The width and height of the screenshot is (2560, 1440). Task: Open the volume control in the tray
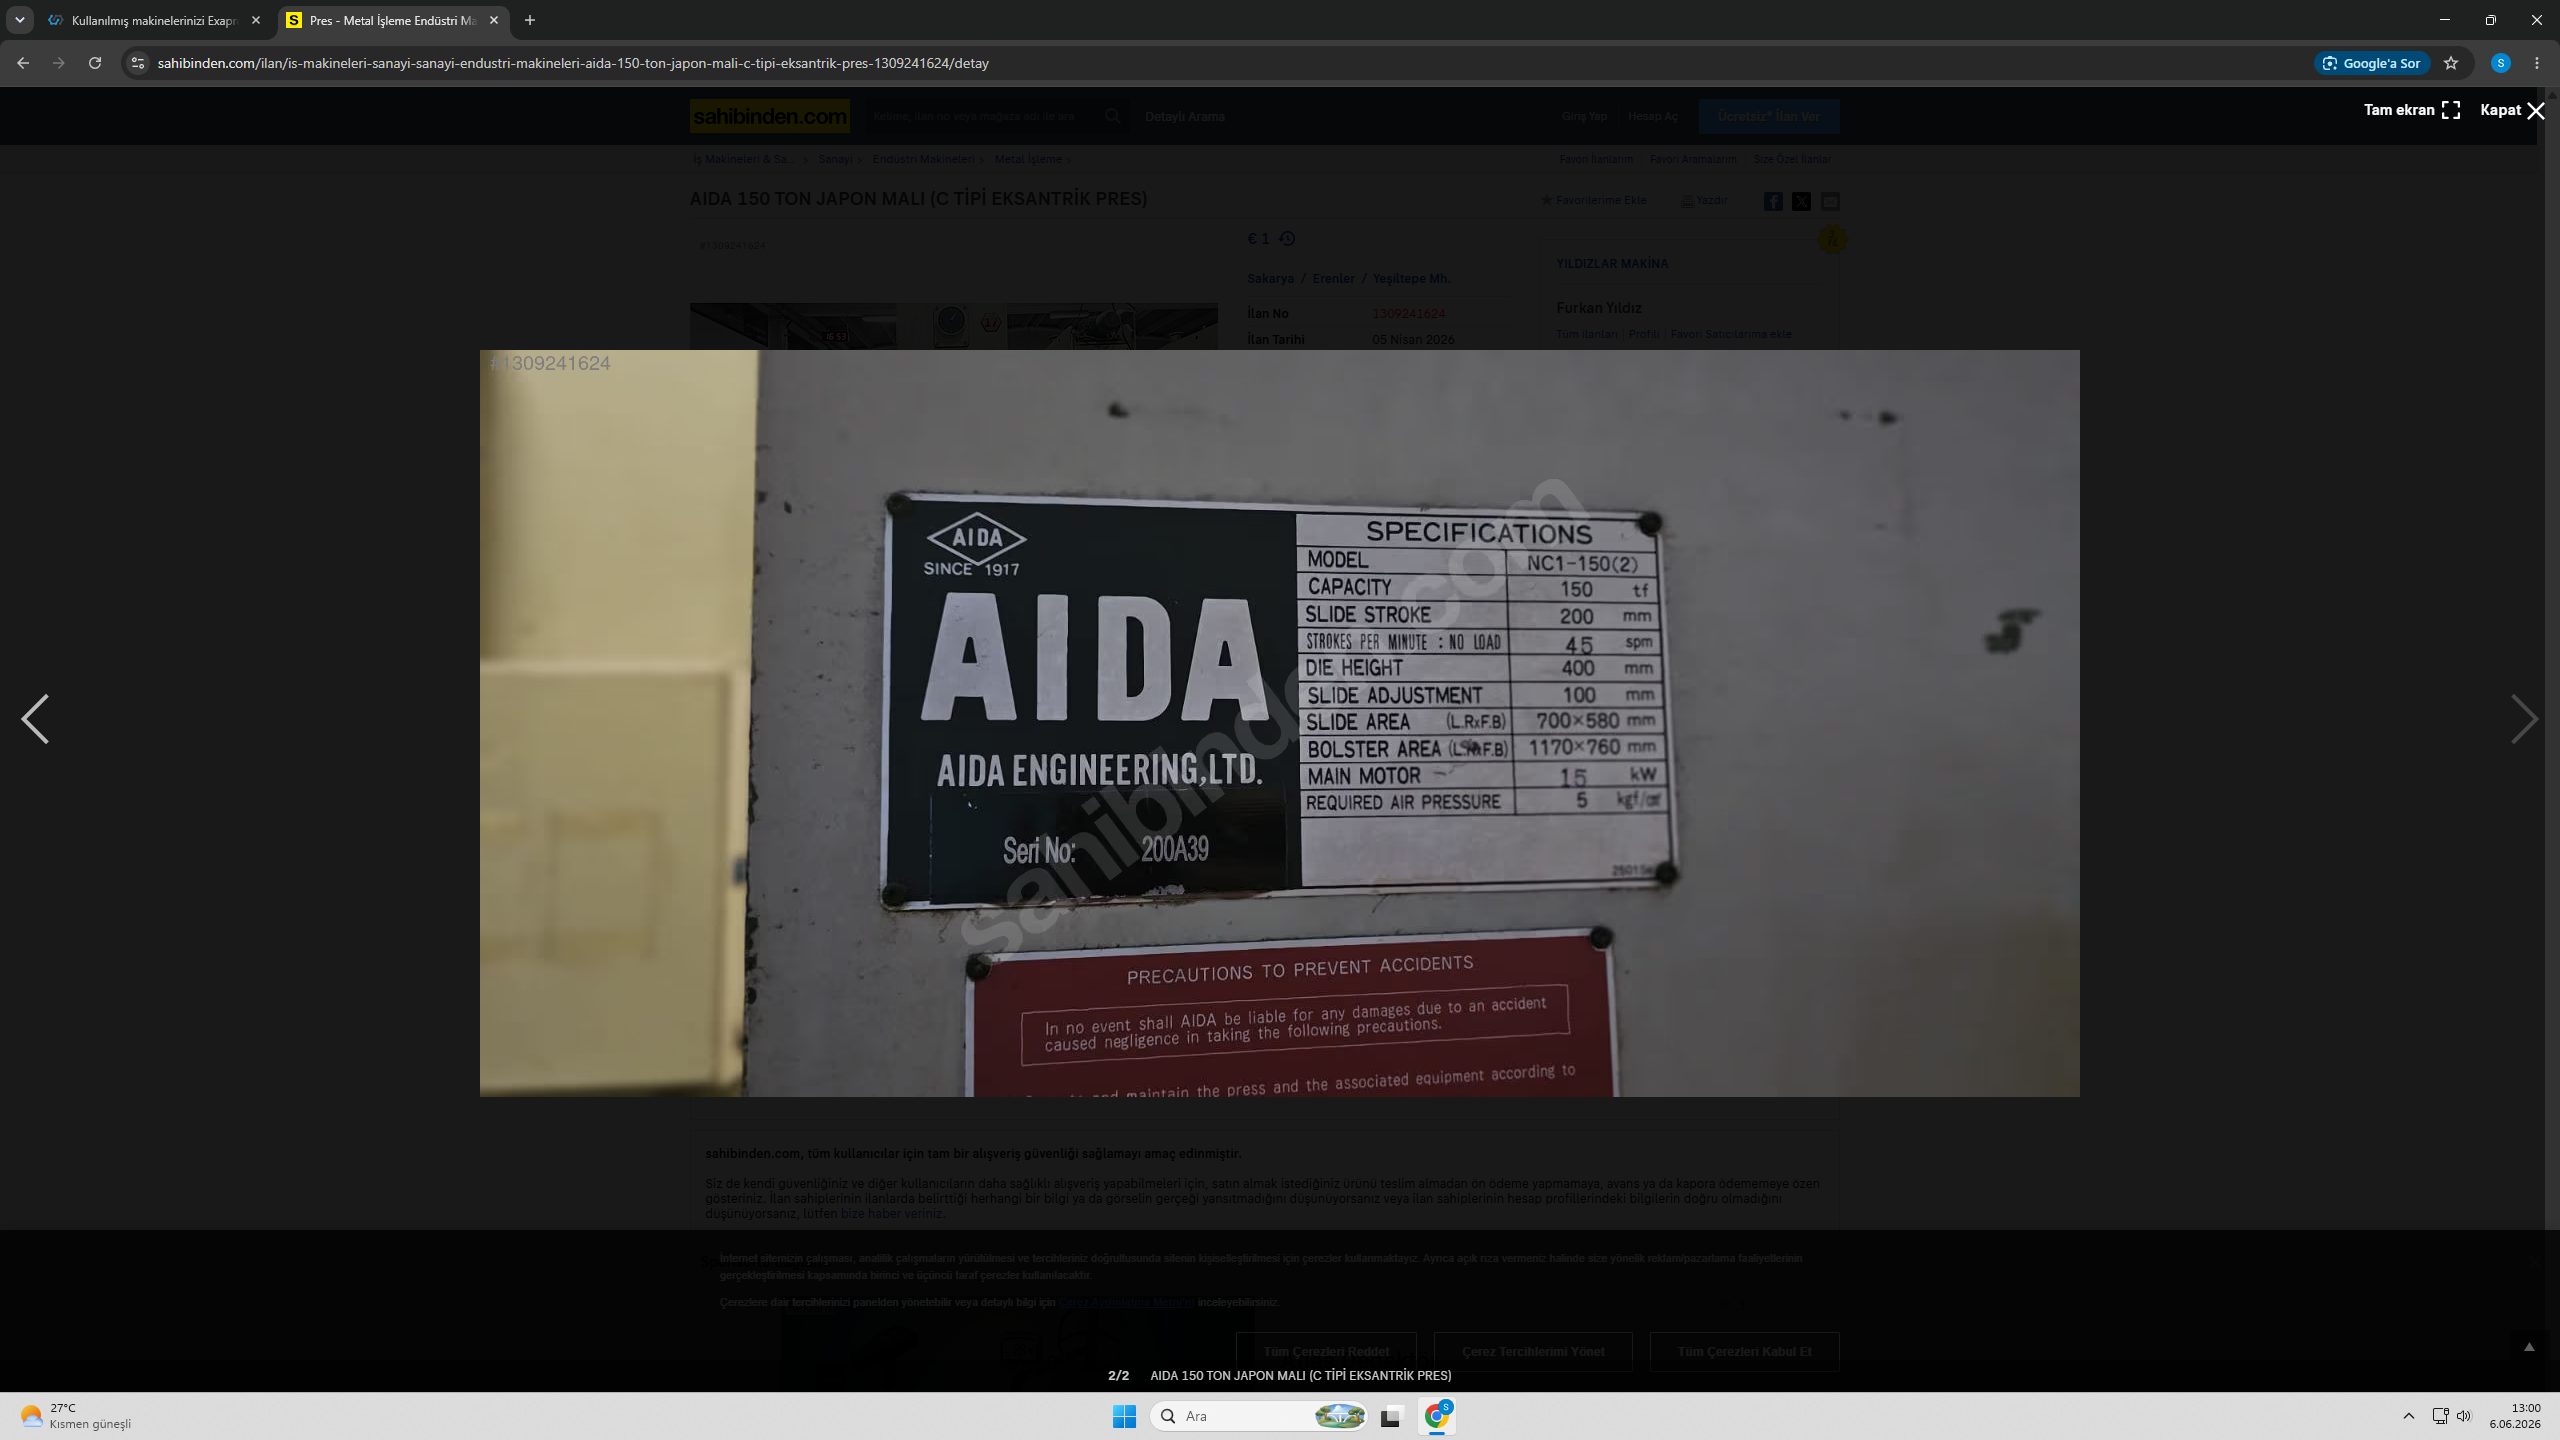point(2464,1416)
